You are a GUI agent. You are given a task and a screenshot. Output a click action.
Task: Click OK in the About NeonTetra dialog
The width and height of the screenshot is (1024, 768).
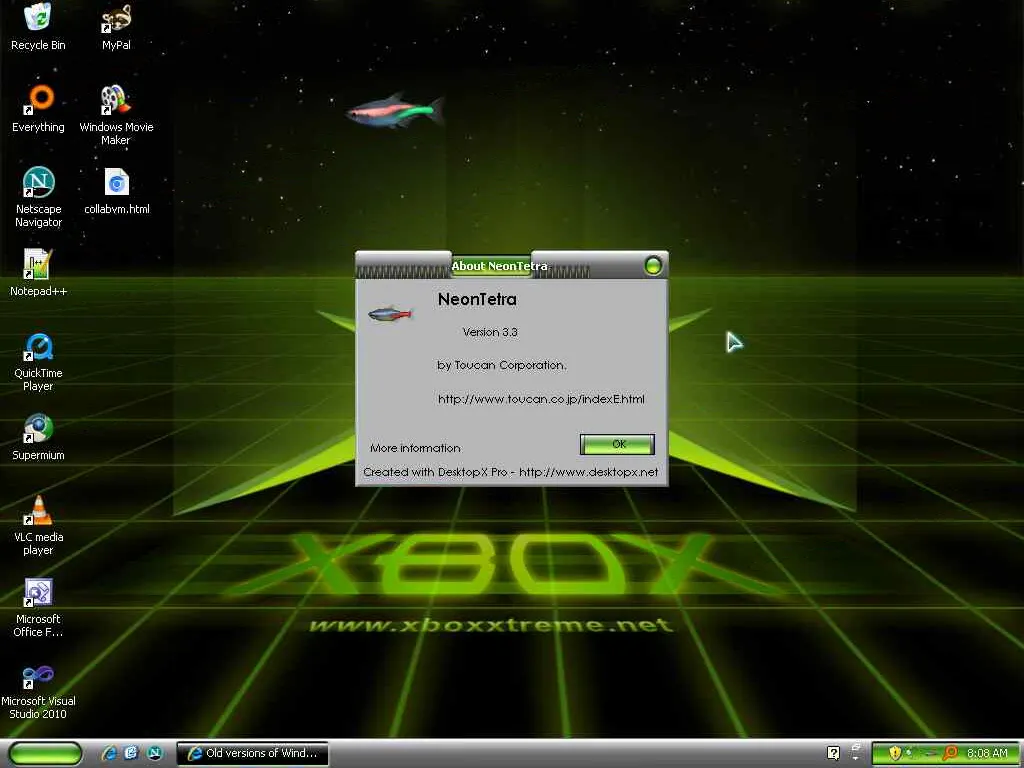617,444
